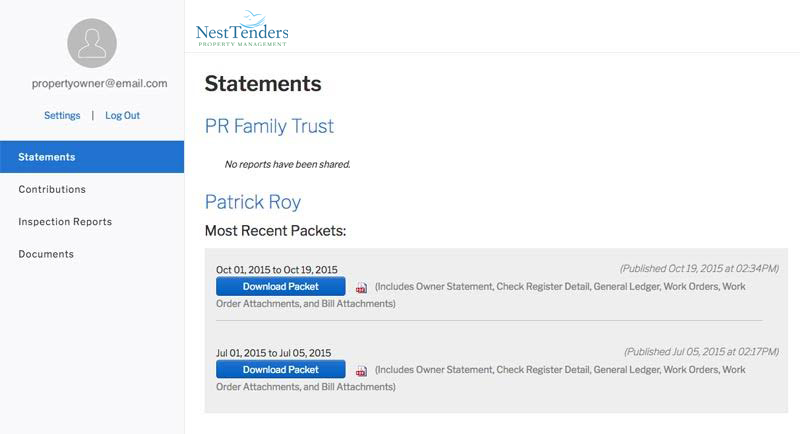This screenshot has width=800, height=434.
Task: Click the propertyowner@email.com account text
Action: click(x=92, y=84)
